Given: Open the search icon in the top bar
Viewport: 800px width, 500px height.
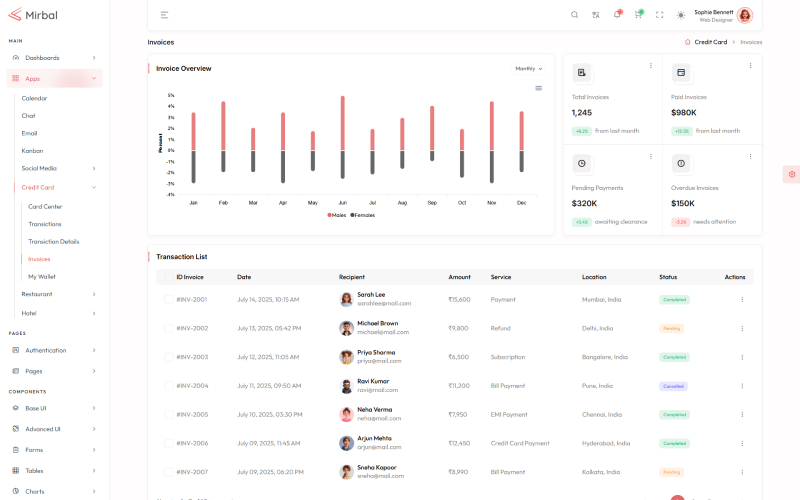Looking at the screenshot, I should 574,15.
